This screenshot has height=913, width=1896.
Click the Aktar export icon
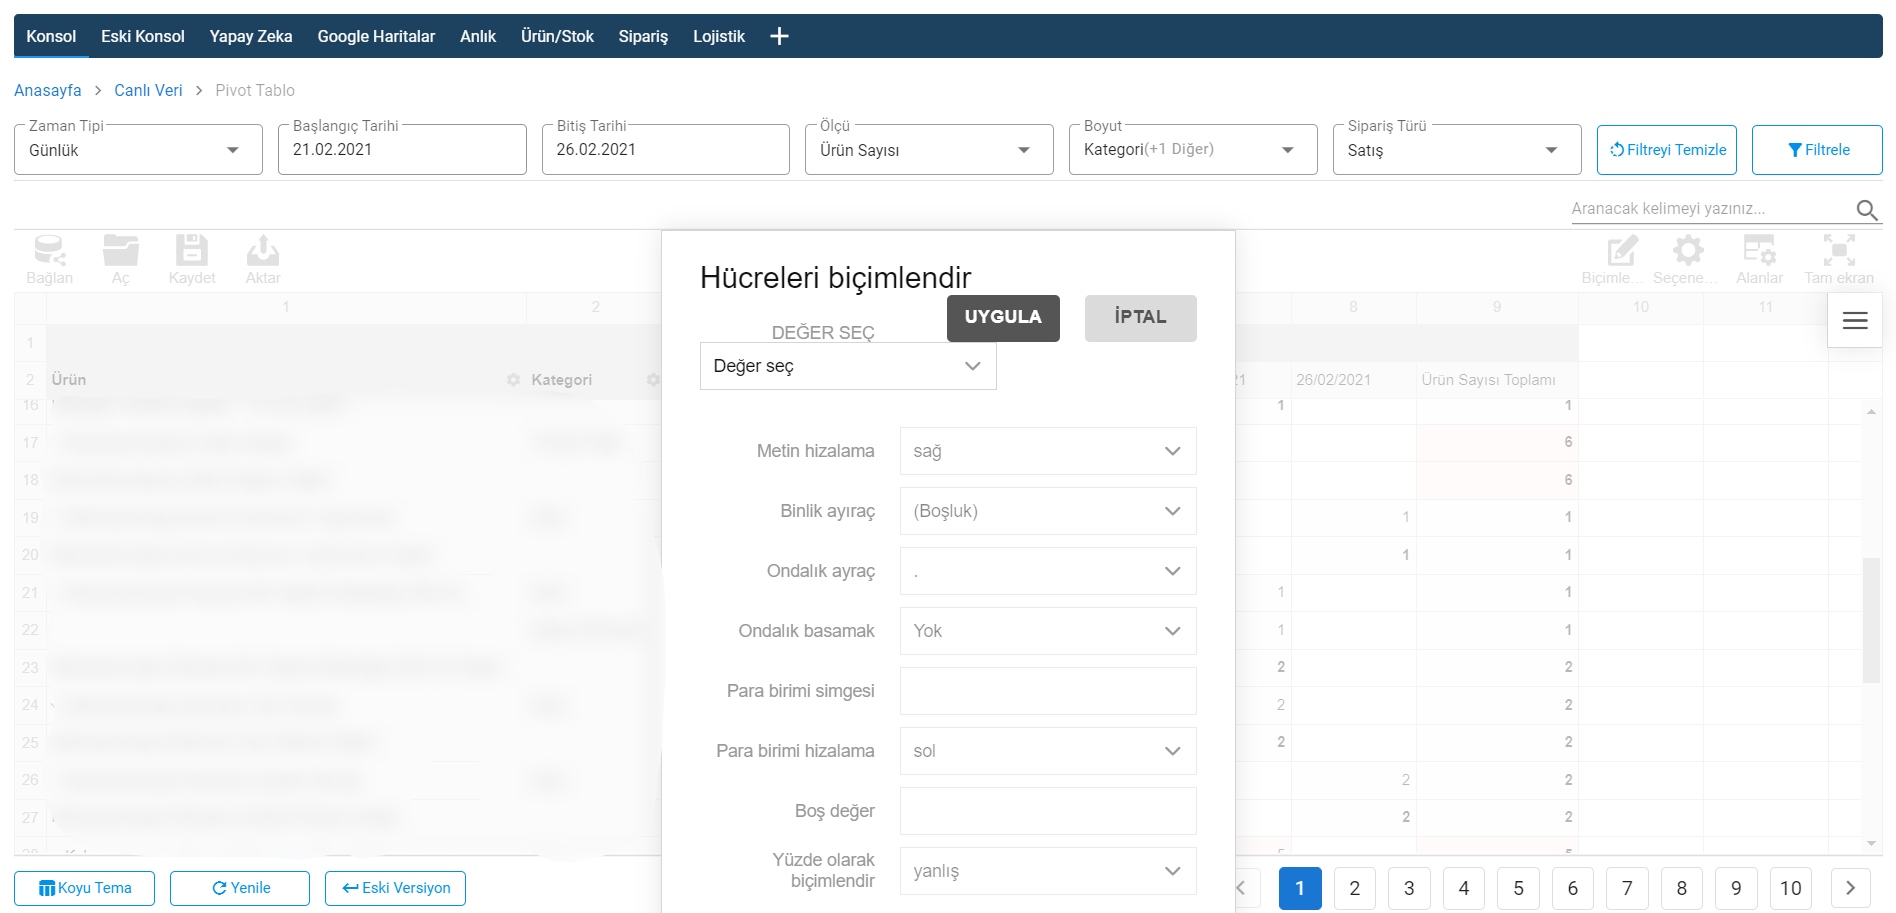(x=263, y=259)
